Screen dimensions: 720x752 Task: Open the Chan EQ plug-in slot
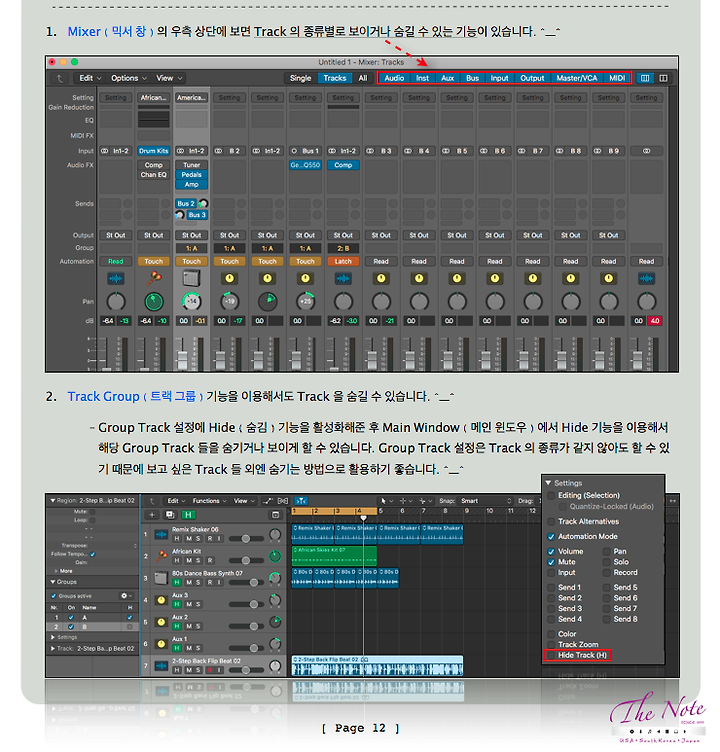coord(153,175)
